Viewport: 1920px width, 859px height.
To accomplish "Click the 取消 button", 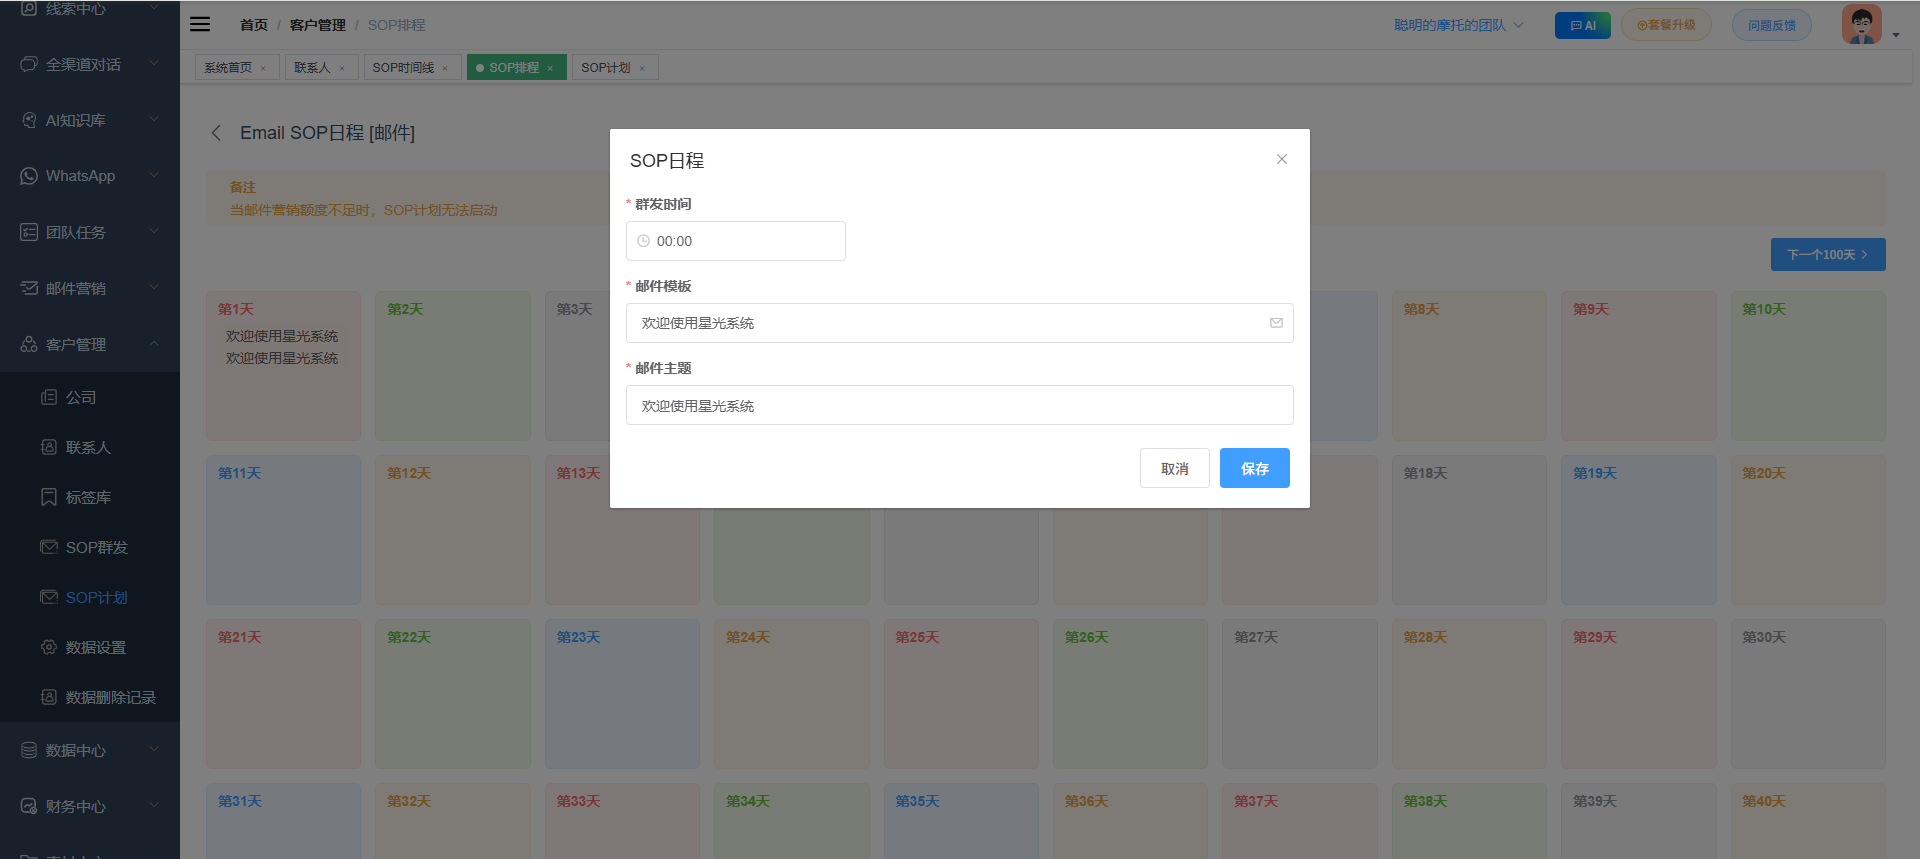I will click(1174, 468).
